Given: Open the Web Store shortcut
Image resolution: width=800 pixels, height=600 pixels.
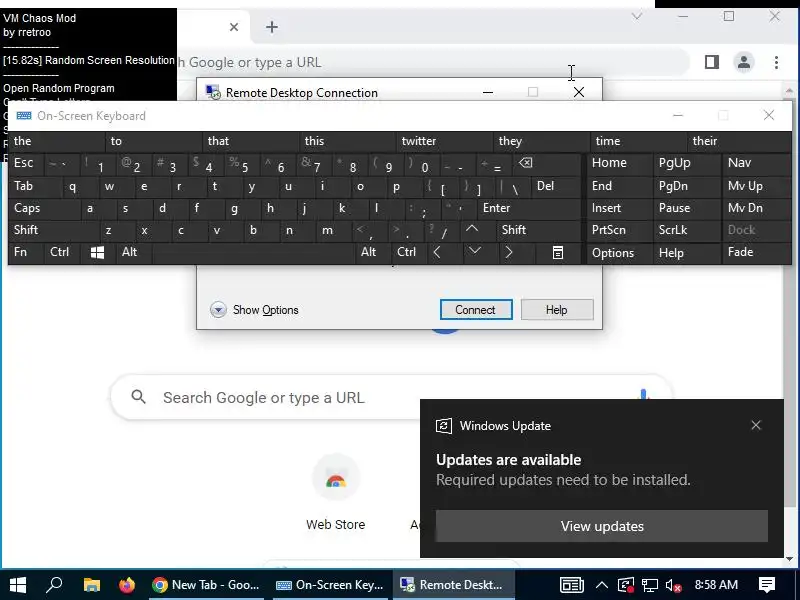Looking at the screenshot, I should click(x=335, y=492).
